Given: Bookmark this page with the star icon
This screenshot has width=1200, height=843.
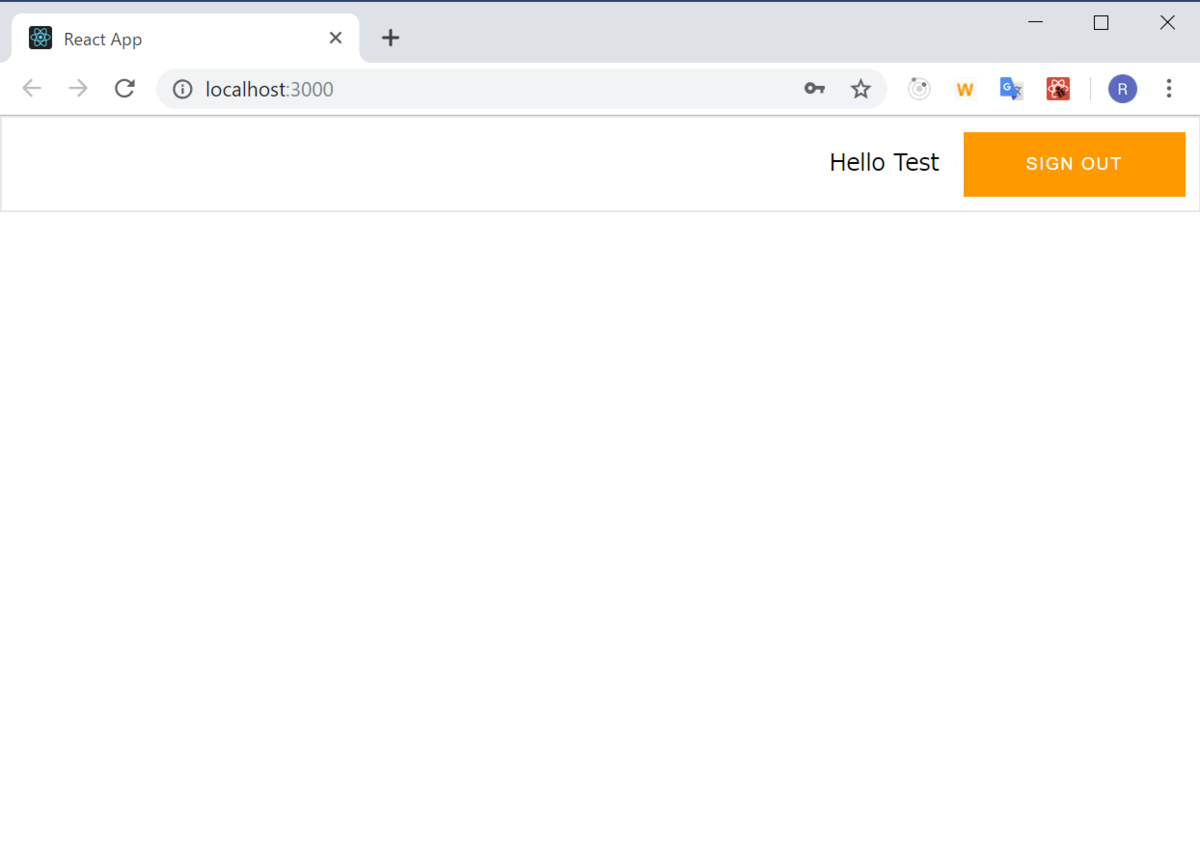Looking at the screenshot, I should point(860,89).
